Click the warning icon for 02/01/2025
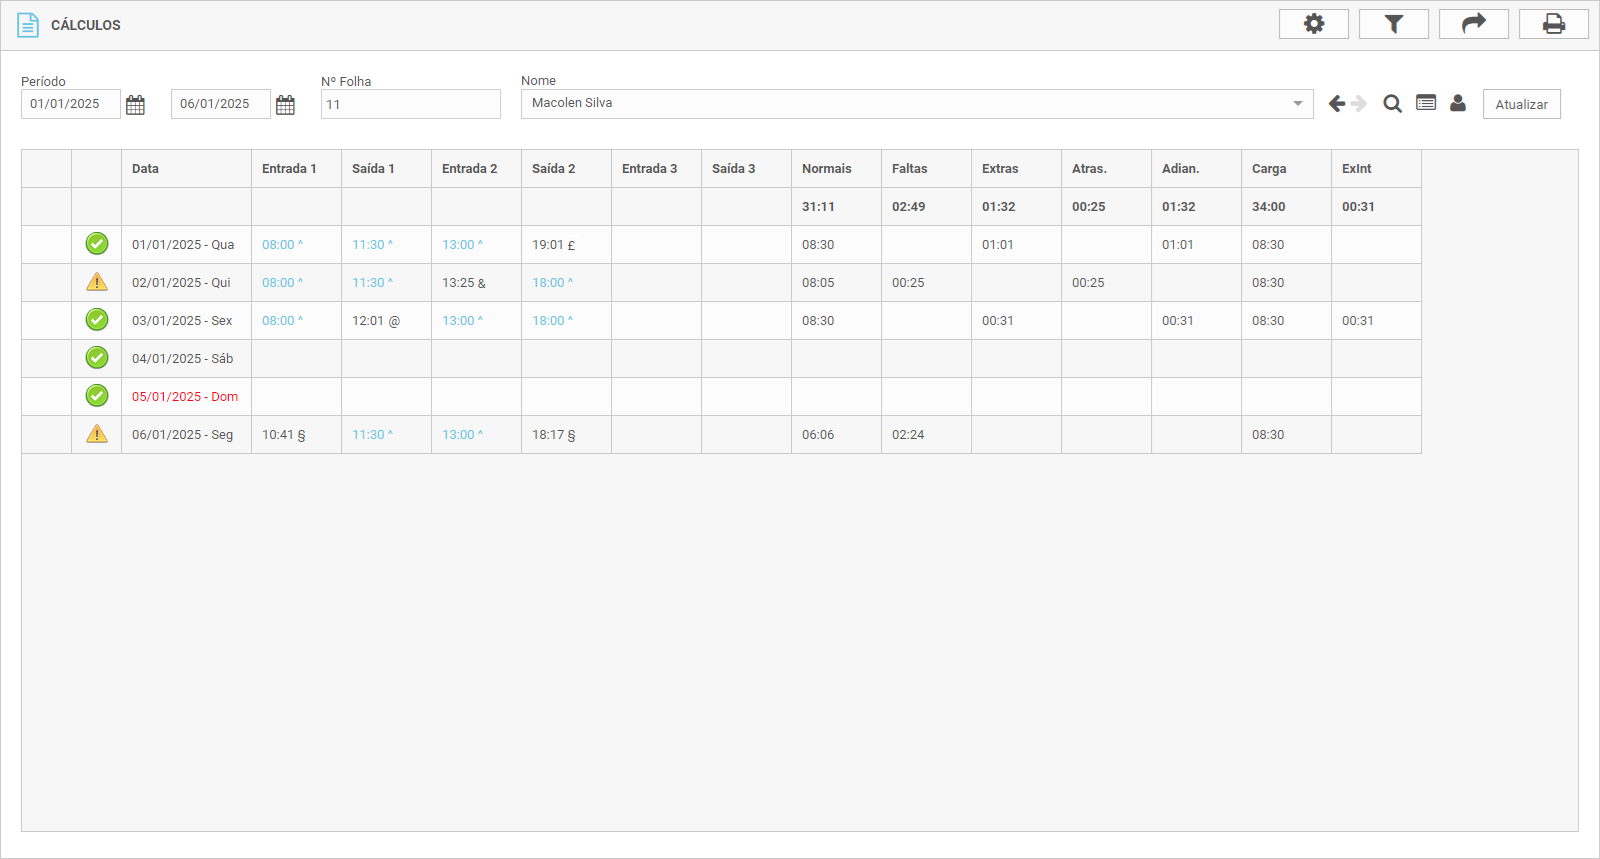Screen dimensions: 1600x859 pos(97,283)
